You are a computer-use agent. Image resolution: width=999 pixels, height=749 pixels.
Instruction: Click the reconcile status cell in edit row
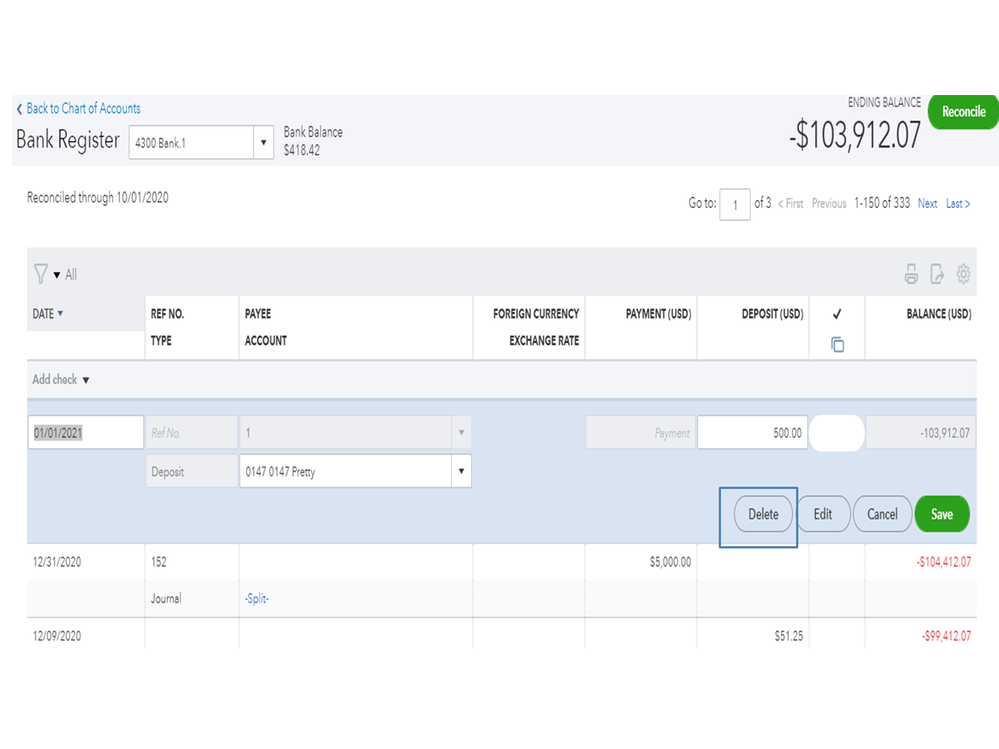(x=837, y=434)
